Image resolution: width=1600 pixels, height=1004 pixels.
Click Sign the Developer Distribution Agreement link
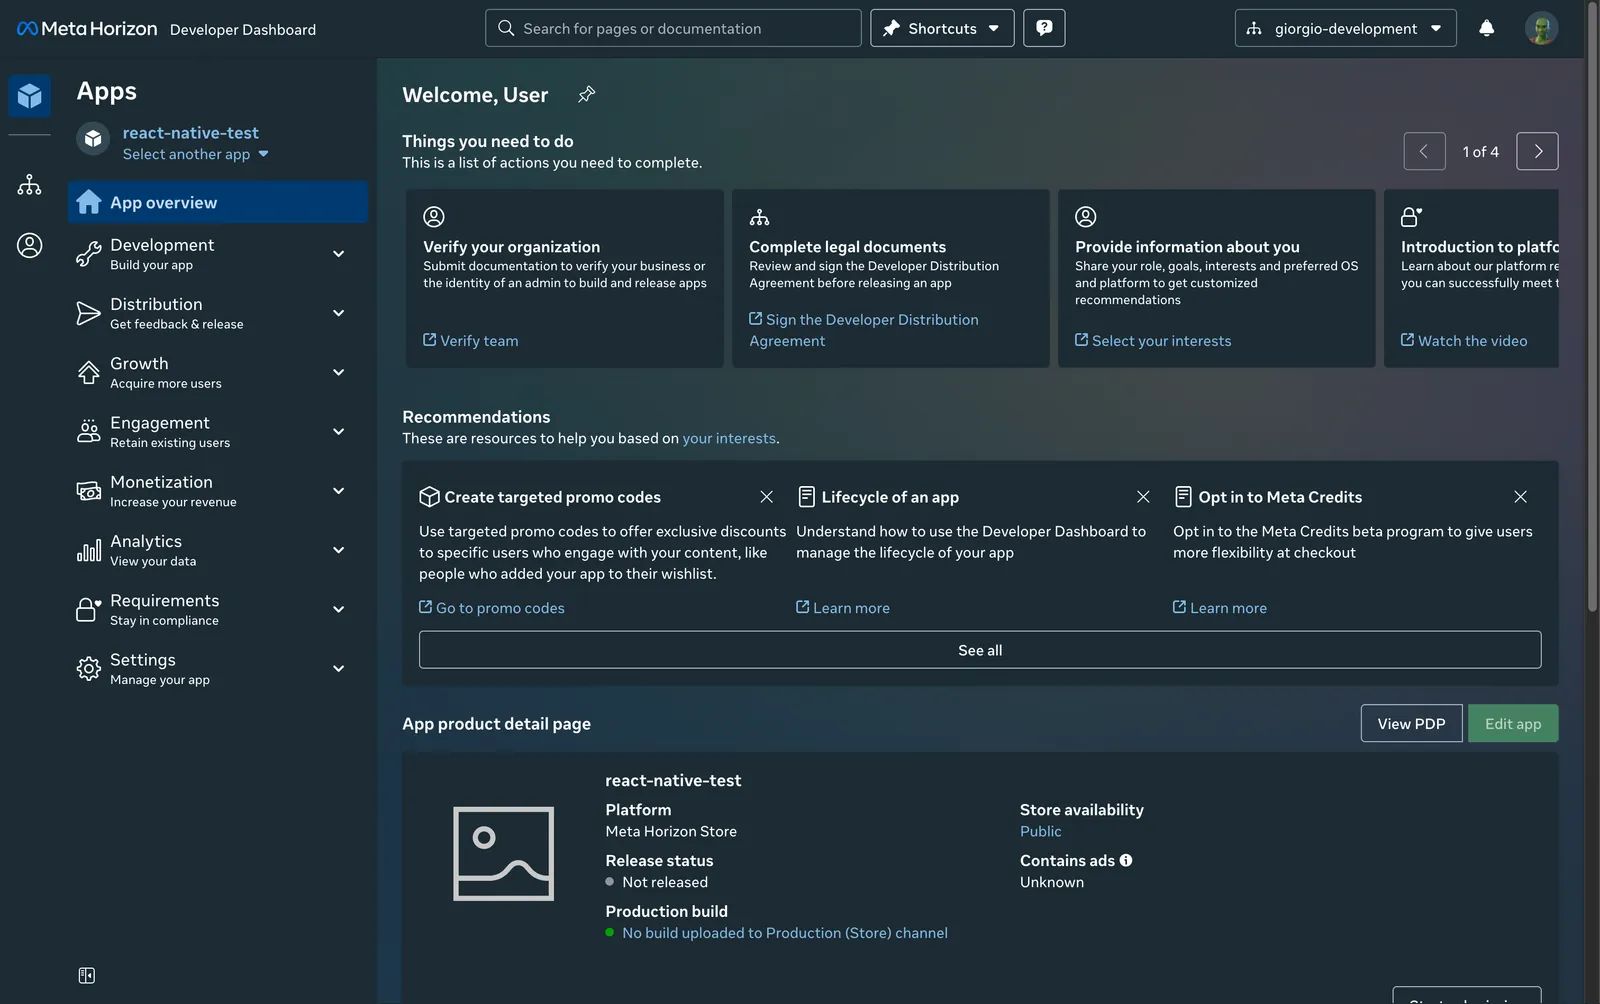[864, 330]
